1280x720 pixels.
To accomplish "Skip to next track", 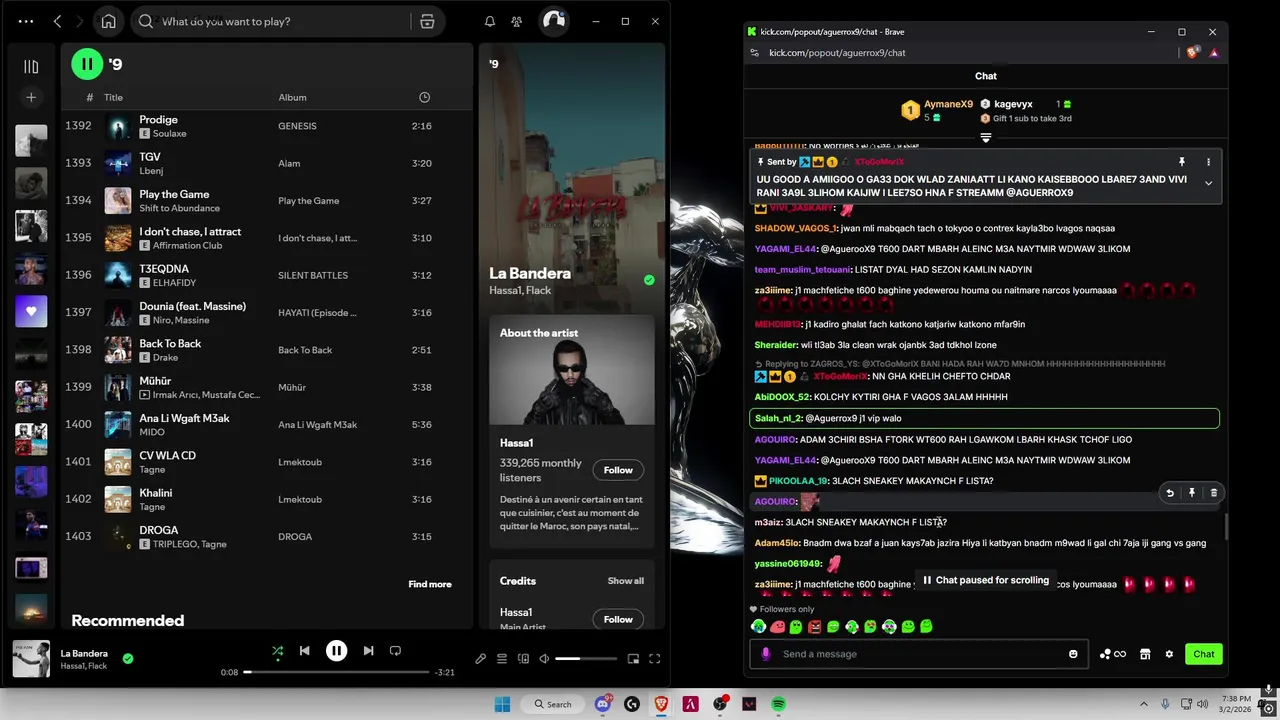I will 368,651.
